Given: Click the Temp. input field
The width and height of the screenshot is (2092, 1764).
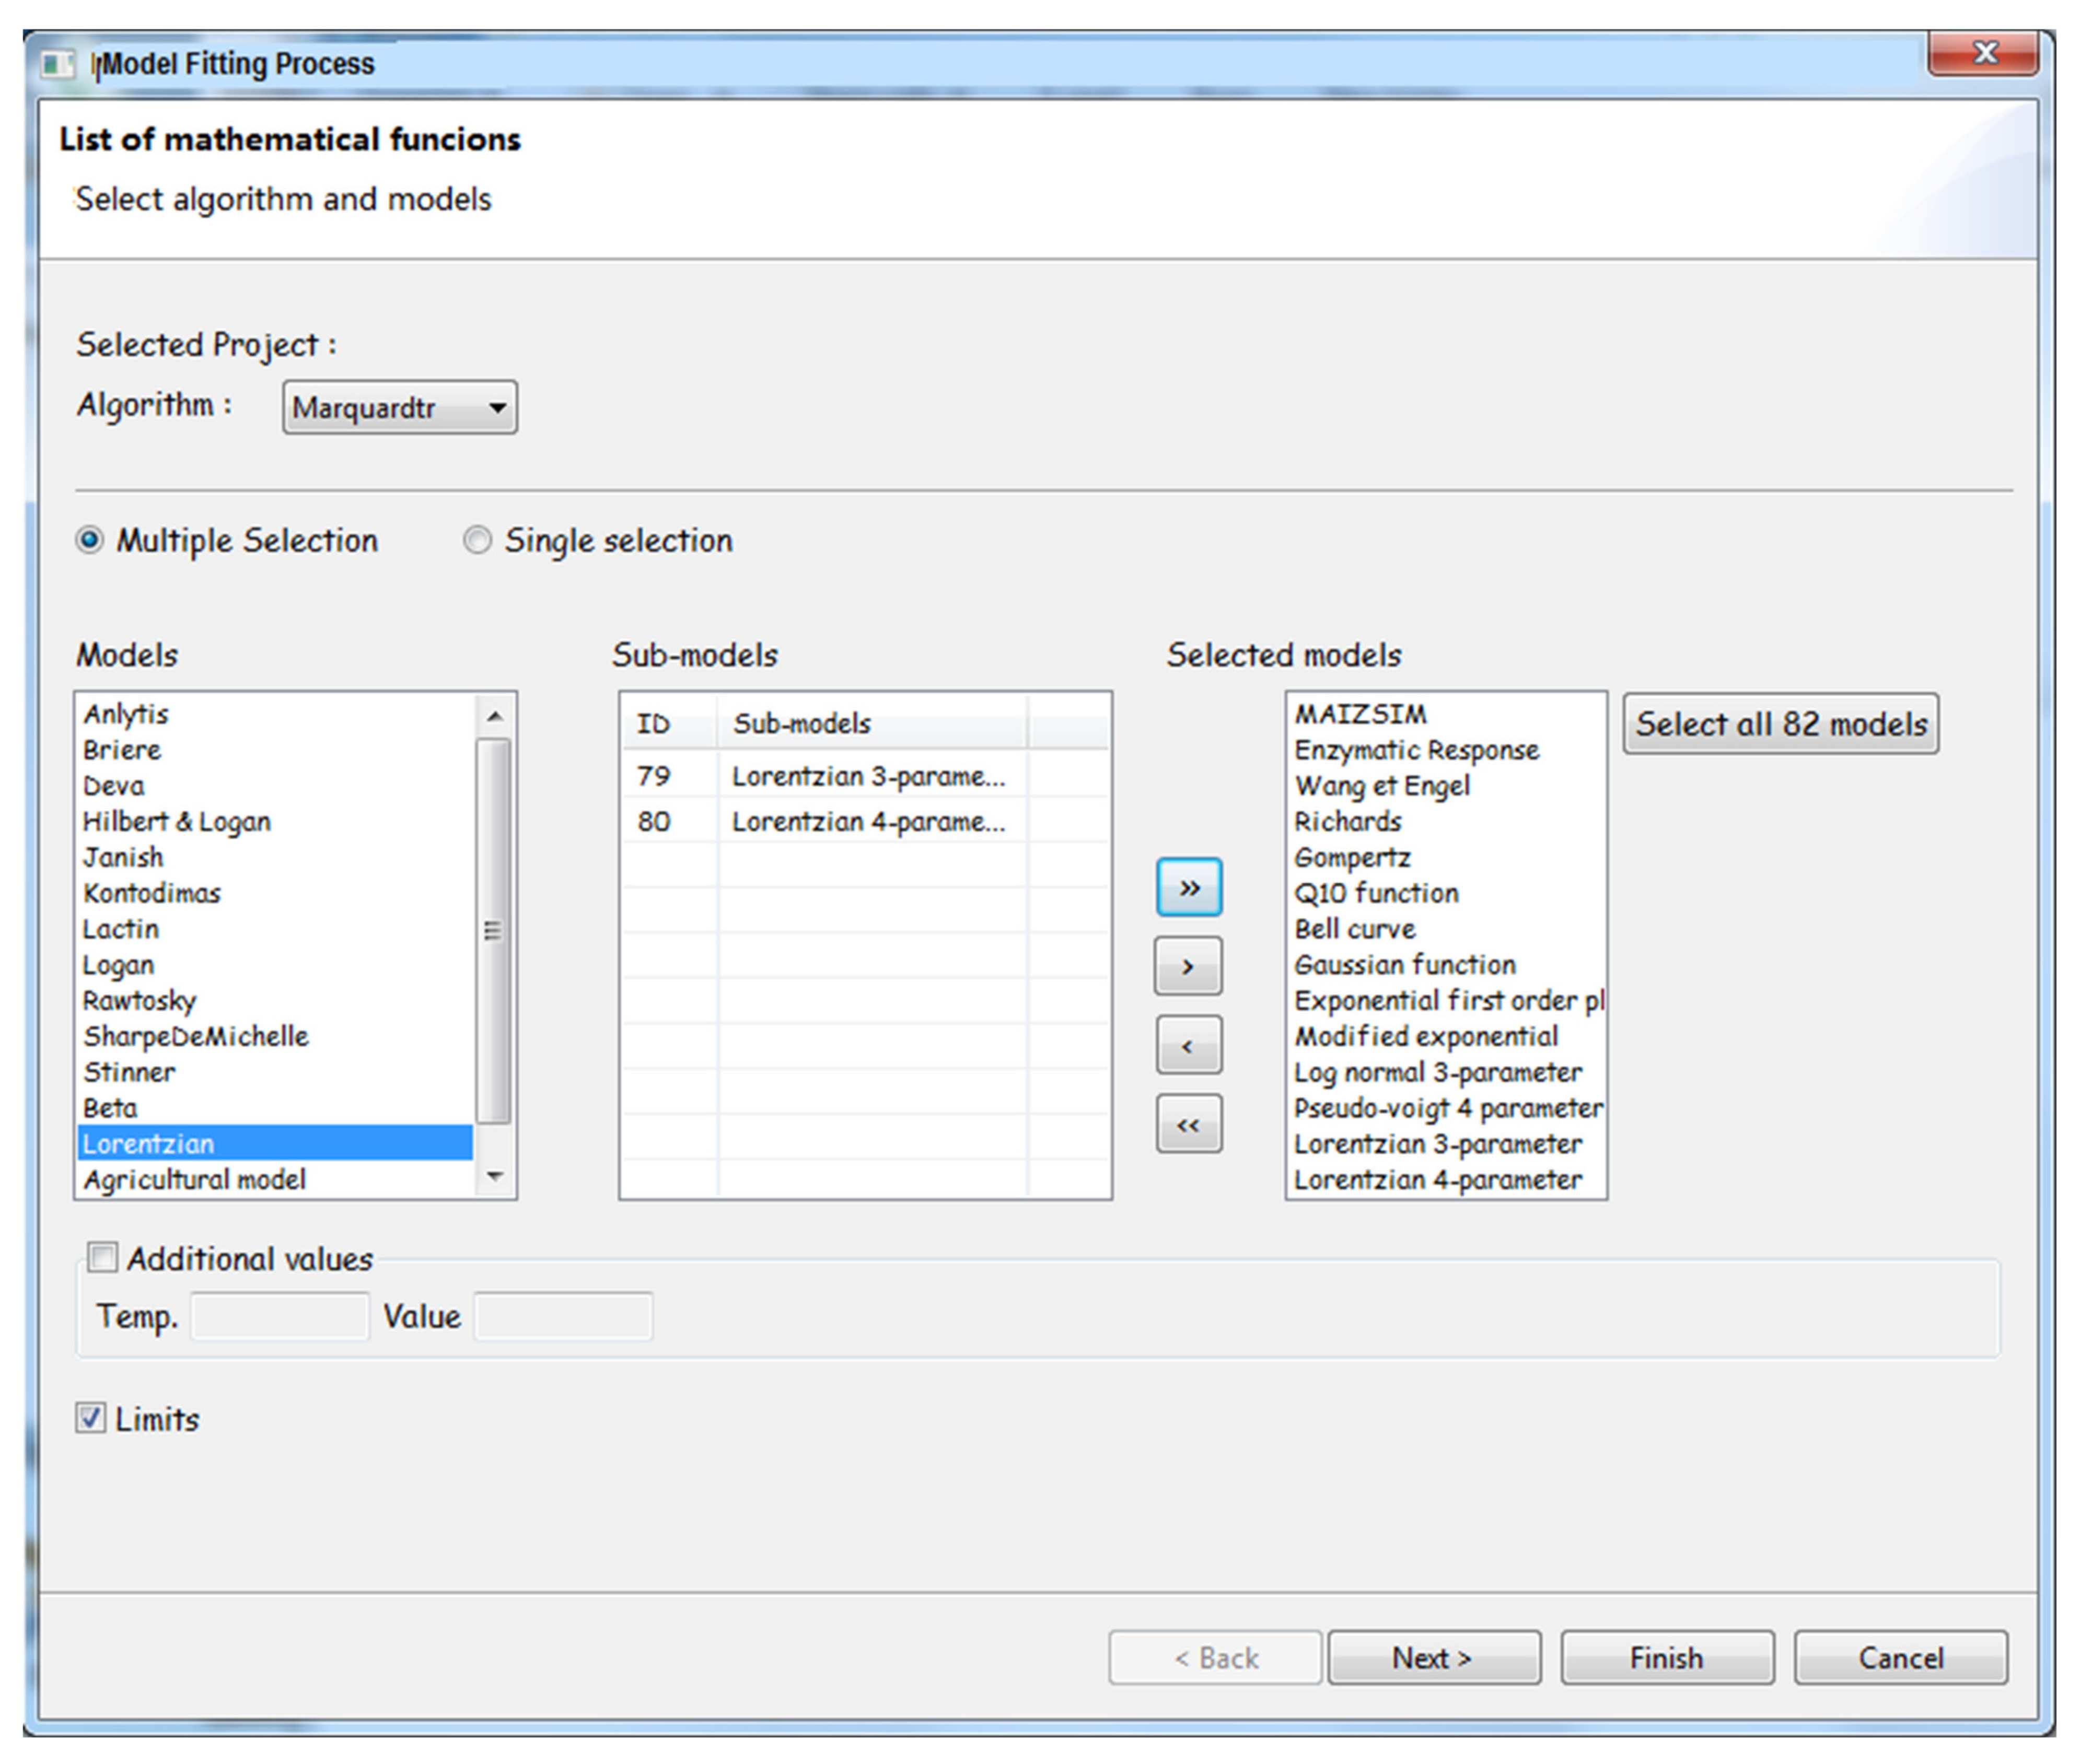Looking at the screenshot, I should tap(280, 1316).
